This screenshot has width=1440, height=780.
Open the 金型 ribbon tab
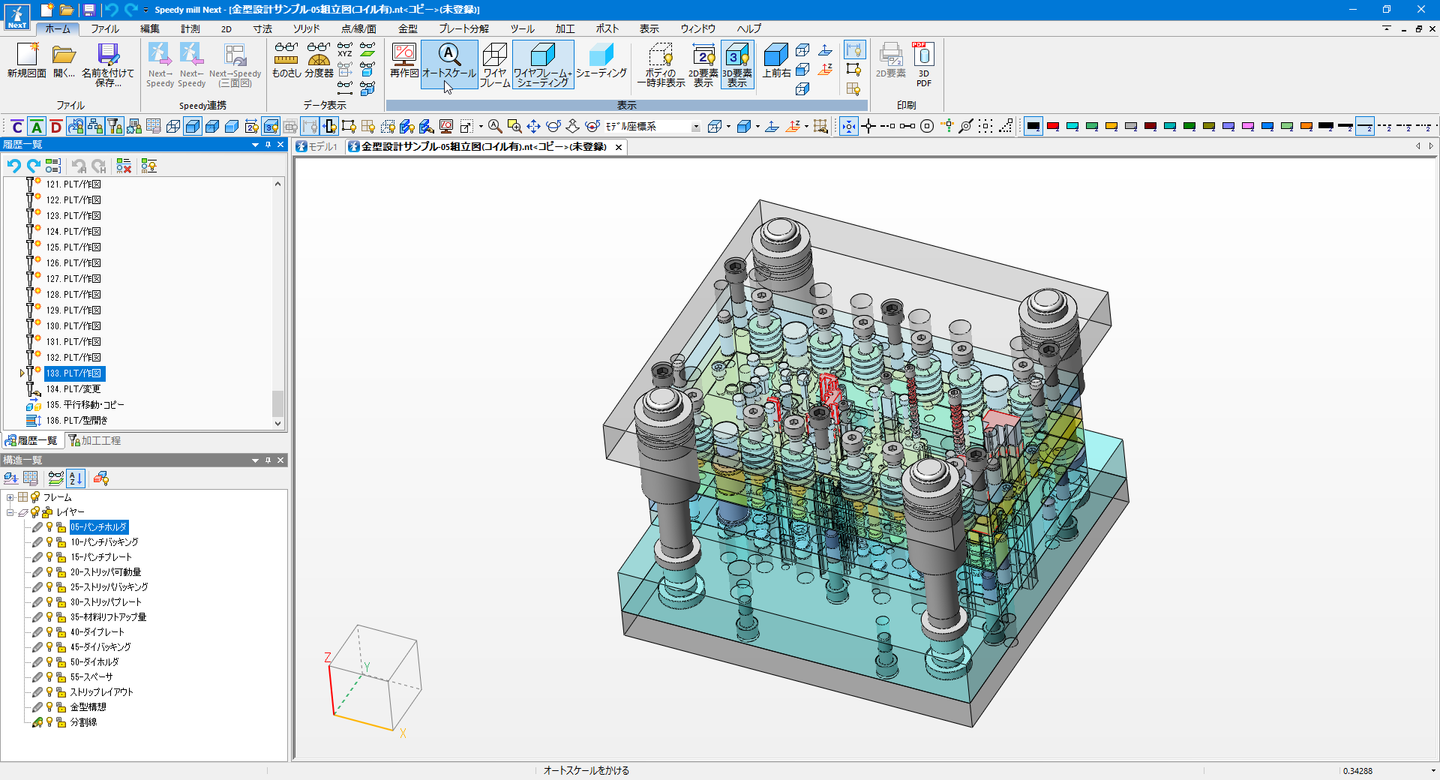[x=408, y=29]
